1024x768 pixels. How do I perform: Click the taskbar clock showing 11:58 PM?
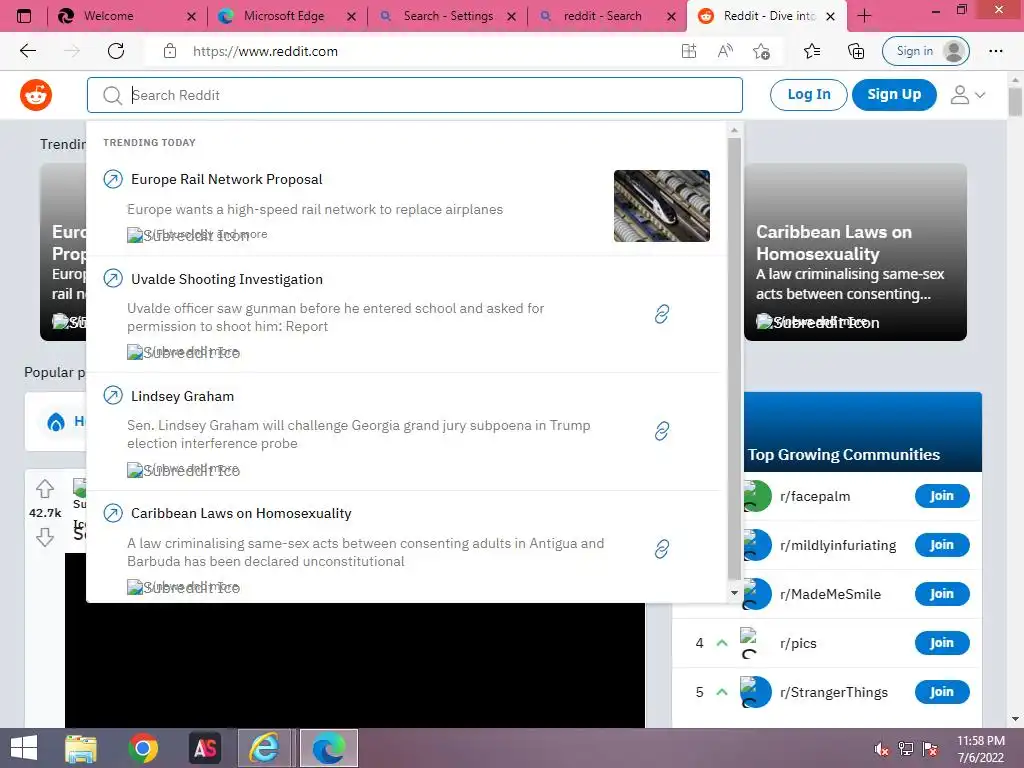[981, 749]
